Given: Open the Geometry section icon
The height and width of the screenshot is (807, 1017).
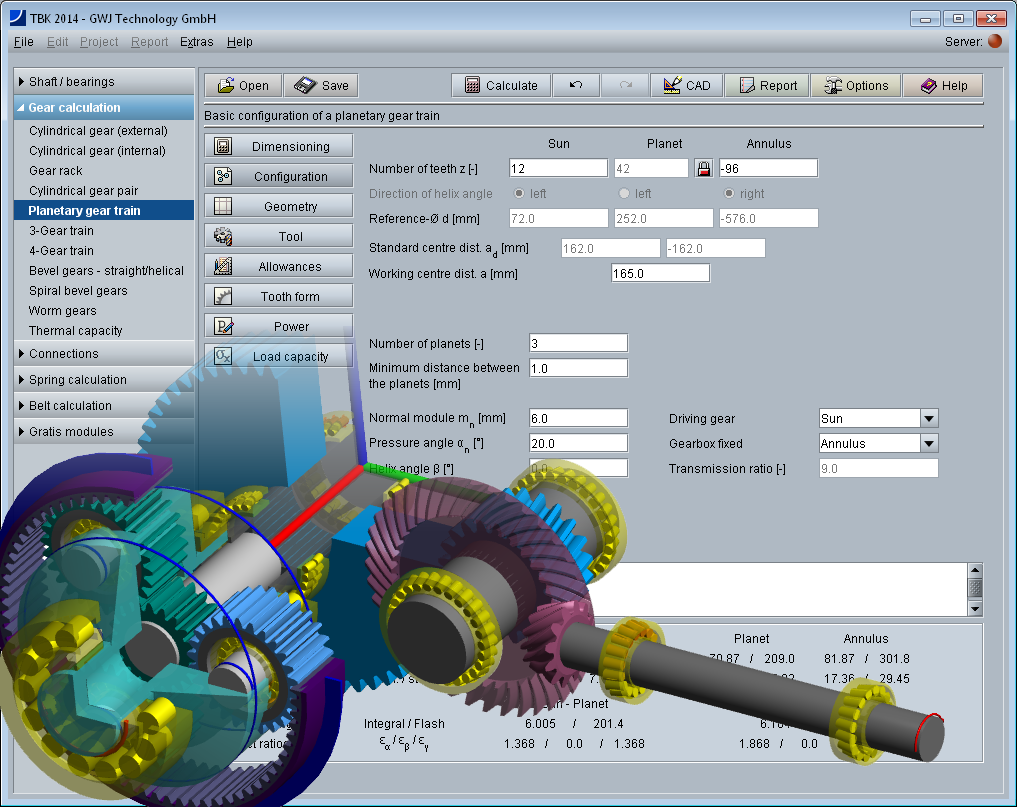Looking at the screenshot, I should [224, 207].
